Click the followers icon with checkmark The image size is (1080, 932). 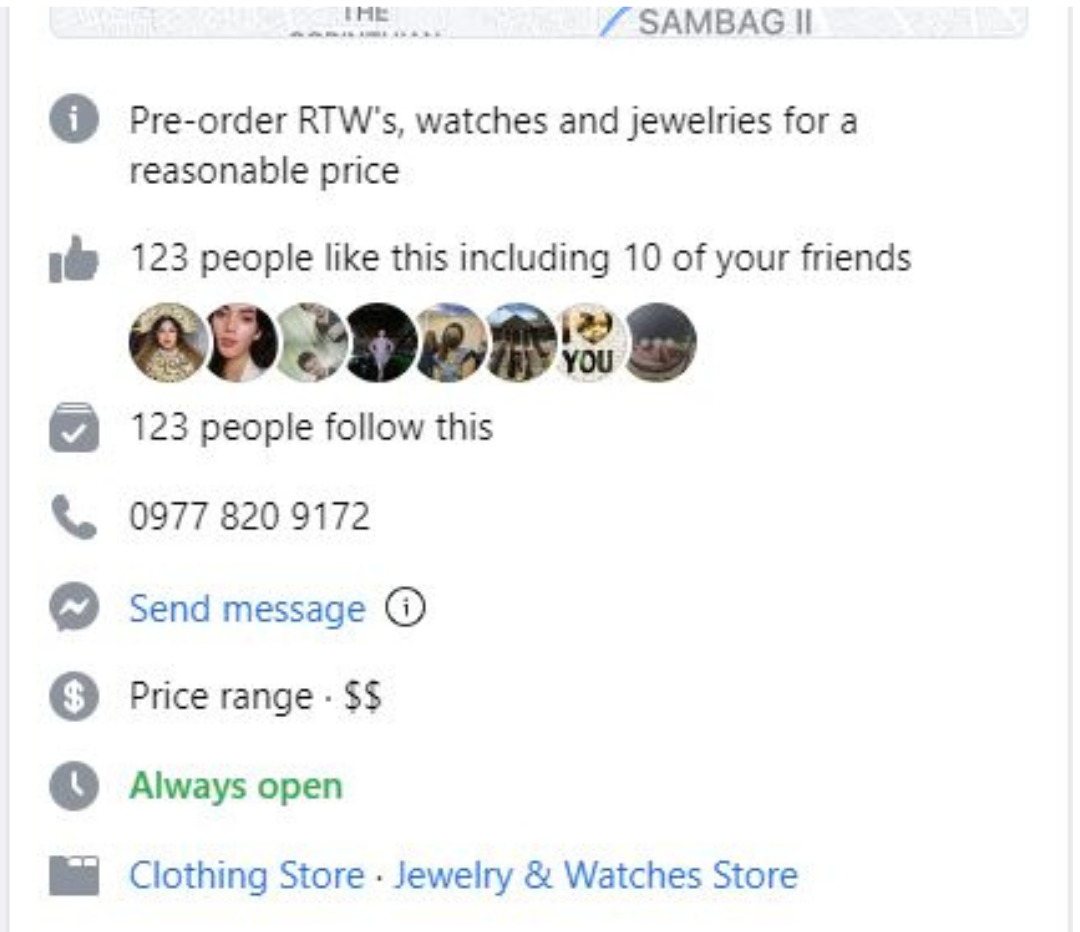[74, 430]
